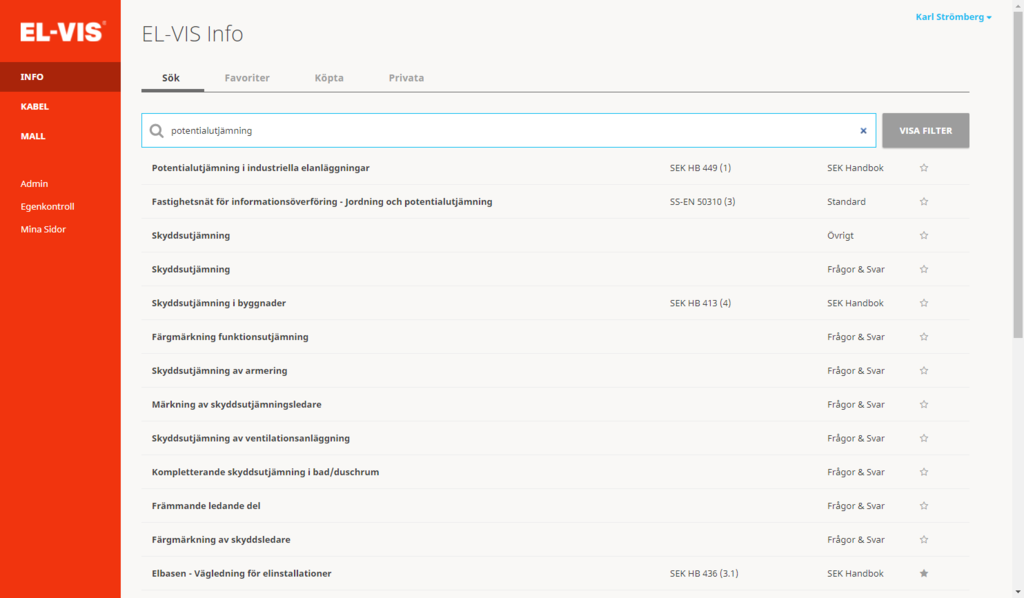Clear the search field with the X

pyautogui.click(x=863, y=131)
